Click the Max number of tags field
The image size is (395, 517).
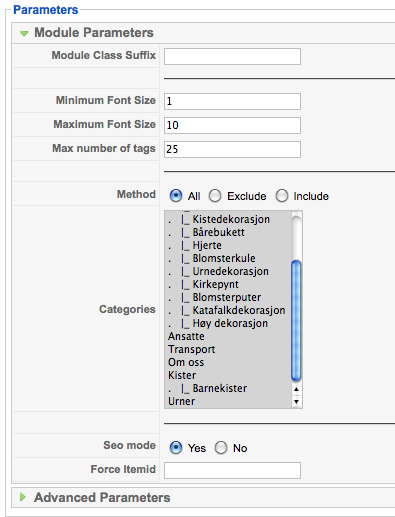[x=232, y=149]
